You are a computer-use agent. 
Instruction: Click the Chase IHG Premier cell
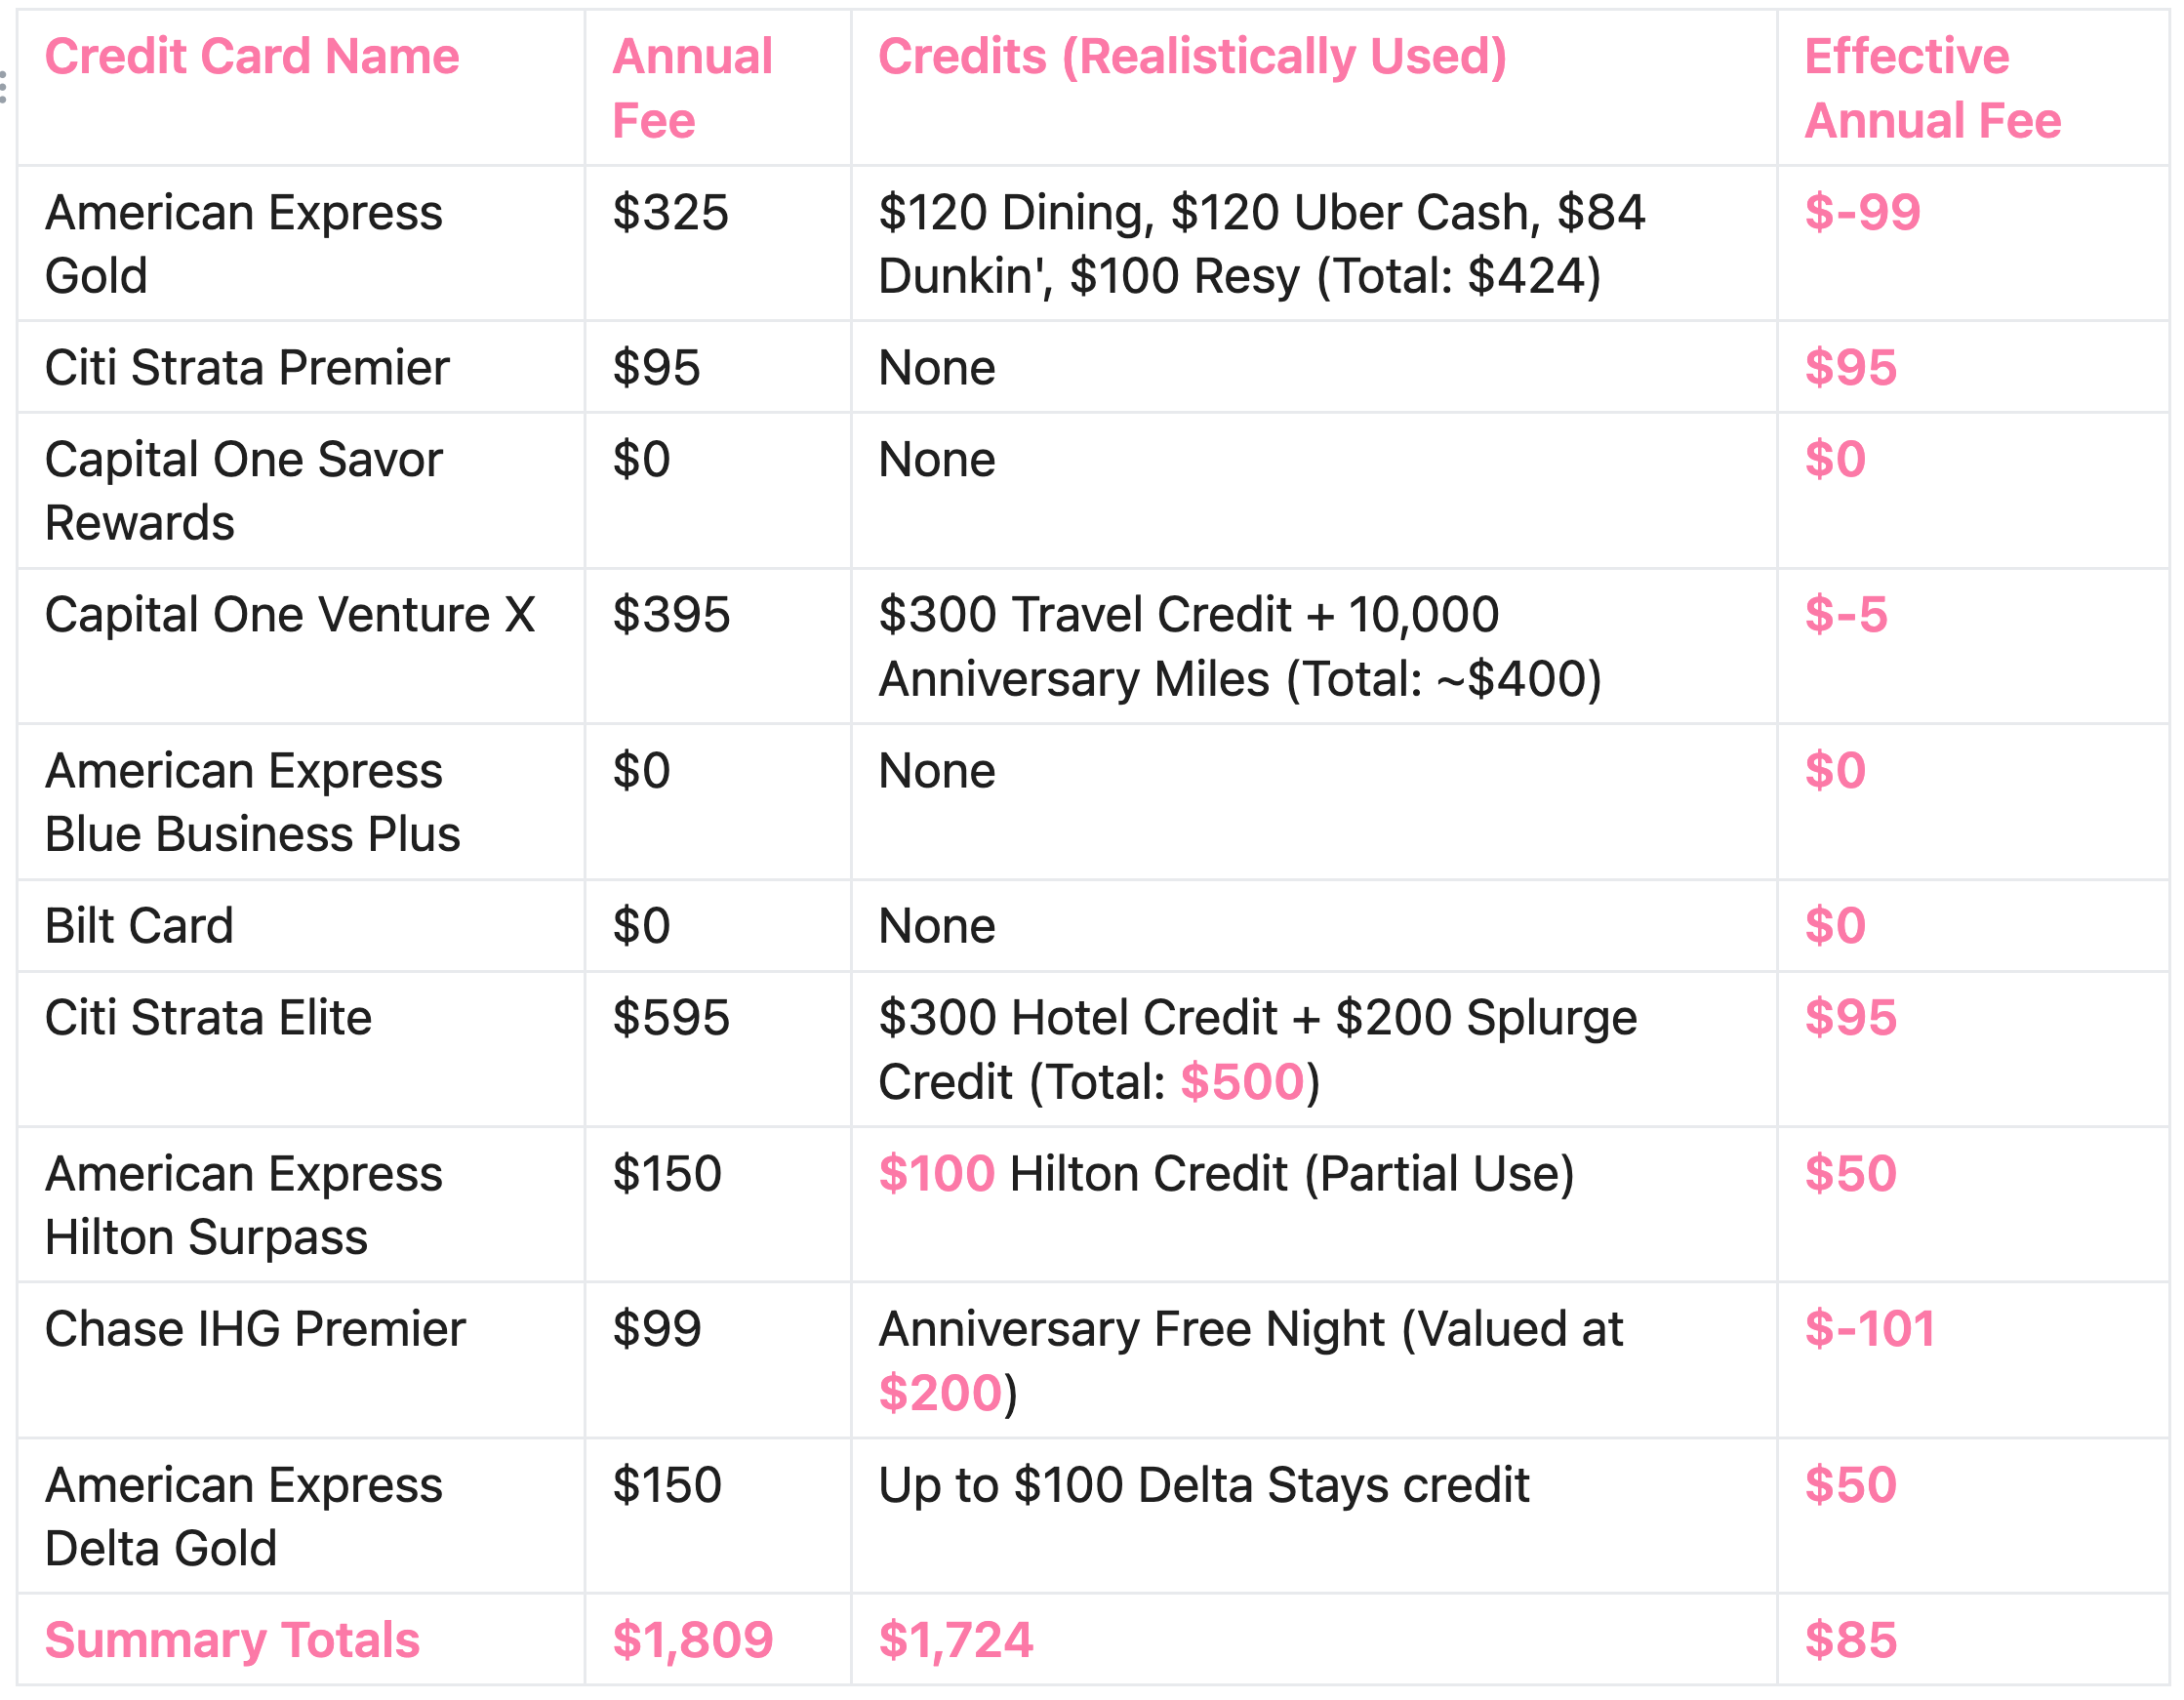click(255, 1330)
